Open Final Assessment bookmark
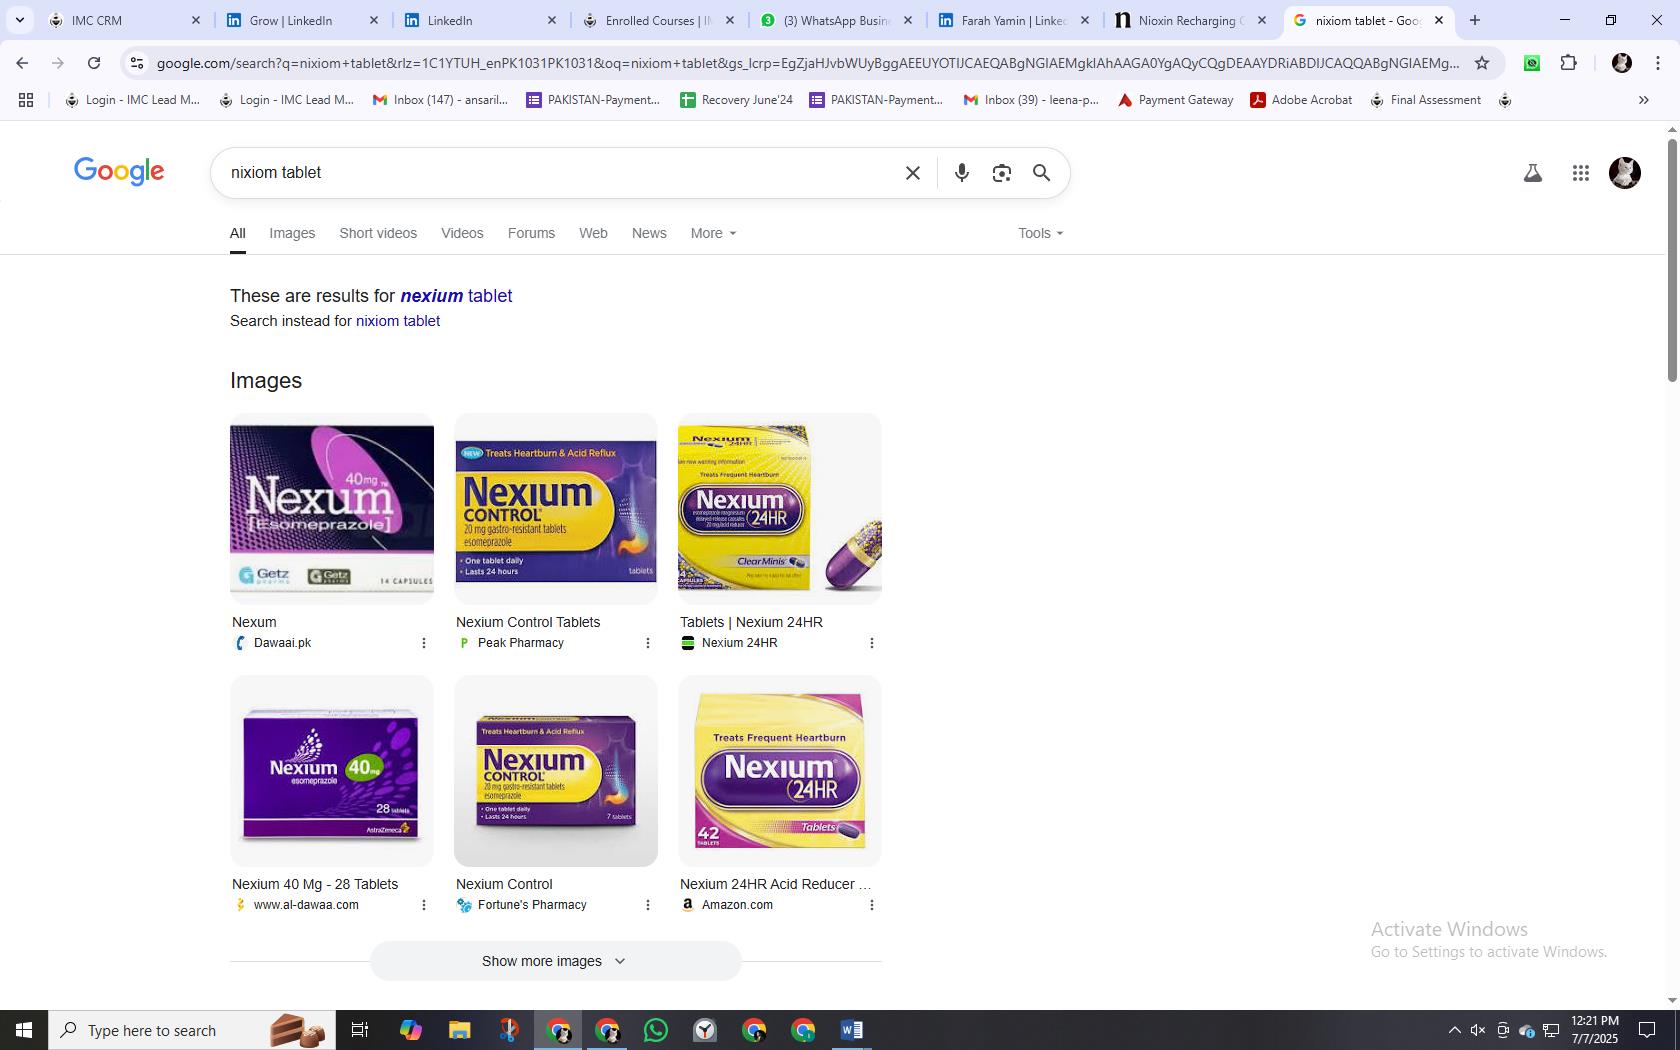Image resolution: width=1680 pixels, height=1050 pixels. pyautogui.click(x=1425, y=100)
